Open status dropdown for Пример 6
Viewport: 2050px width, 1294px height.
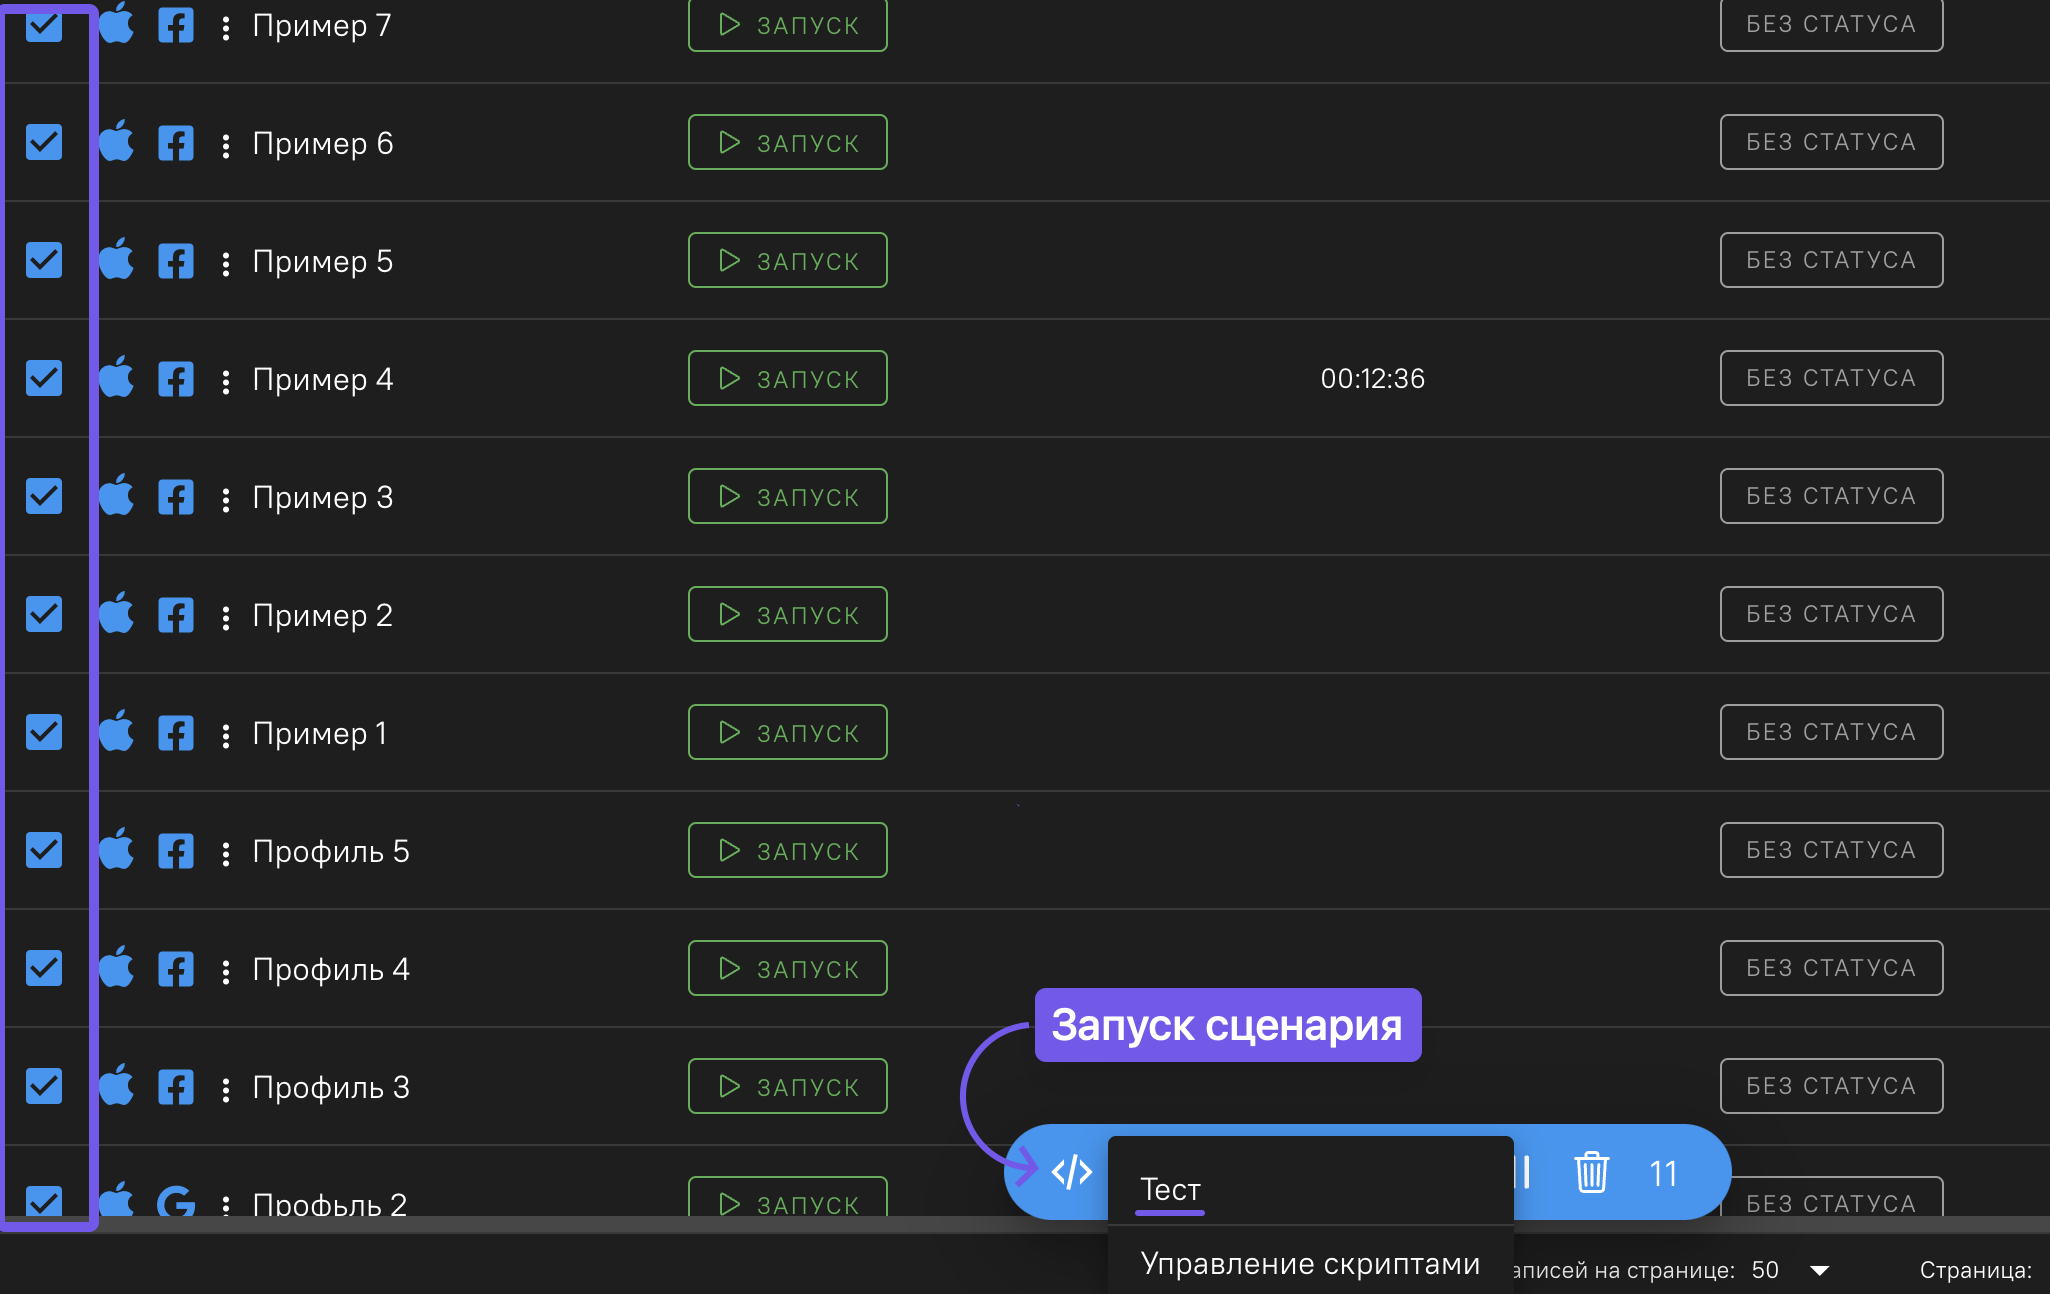(x=1831, y=142)
